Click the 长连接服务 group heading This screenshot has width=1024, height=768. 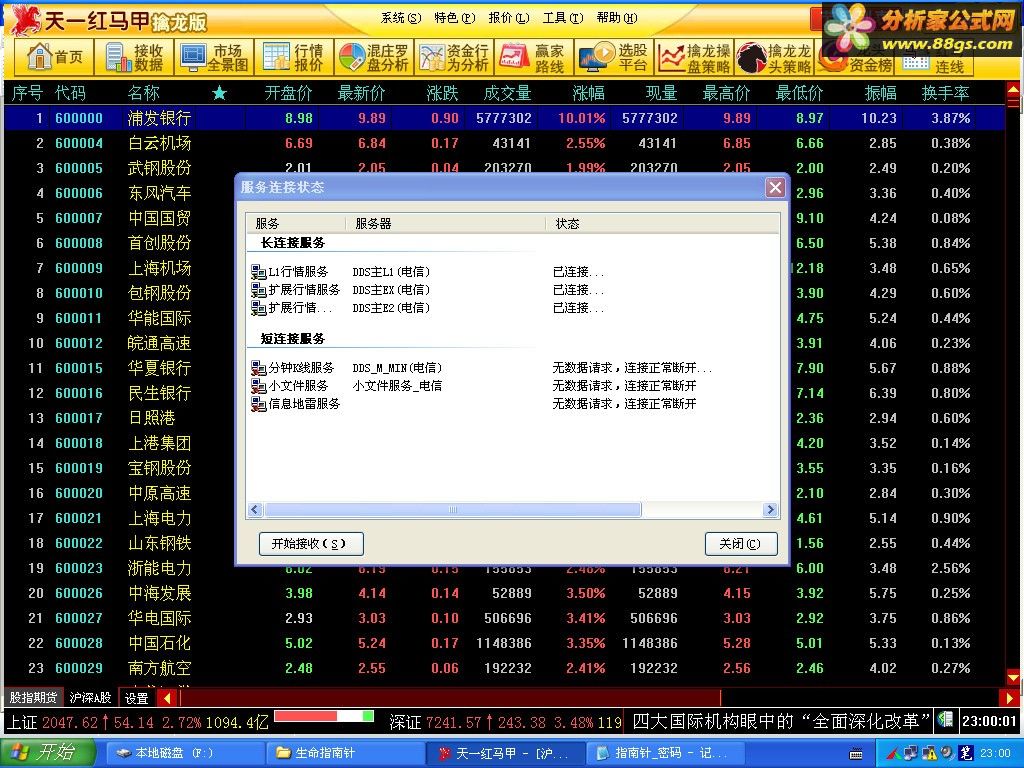point(293,243)
